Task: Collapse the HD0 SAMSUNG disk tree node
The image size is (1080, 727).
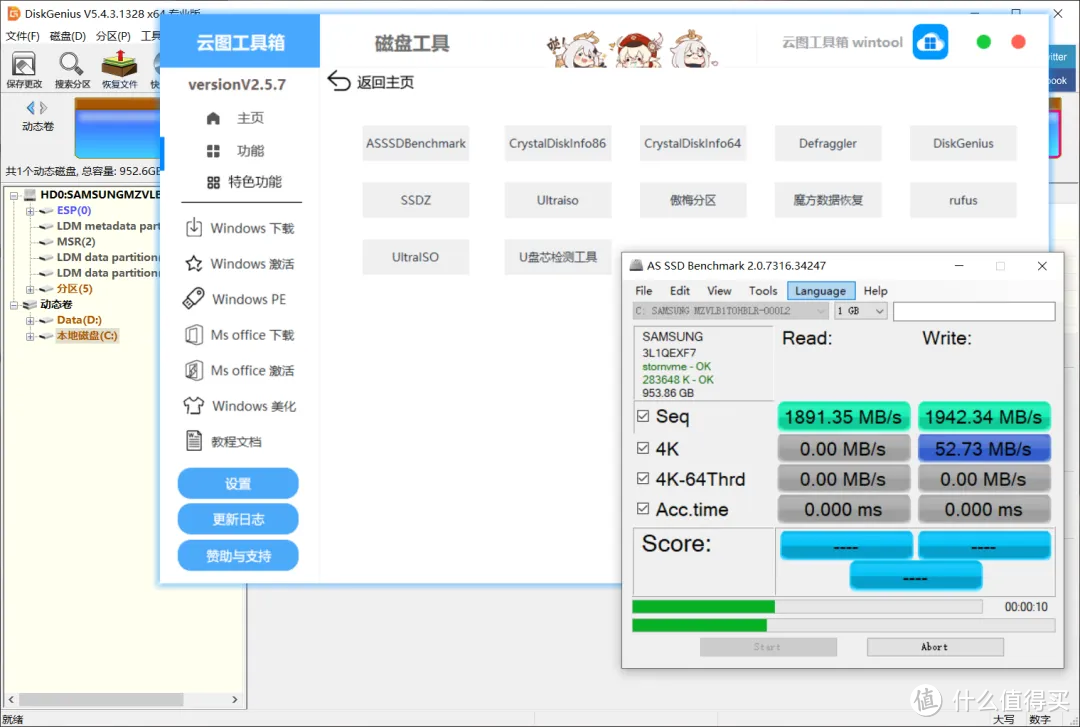Action: (x=14, y=196)
